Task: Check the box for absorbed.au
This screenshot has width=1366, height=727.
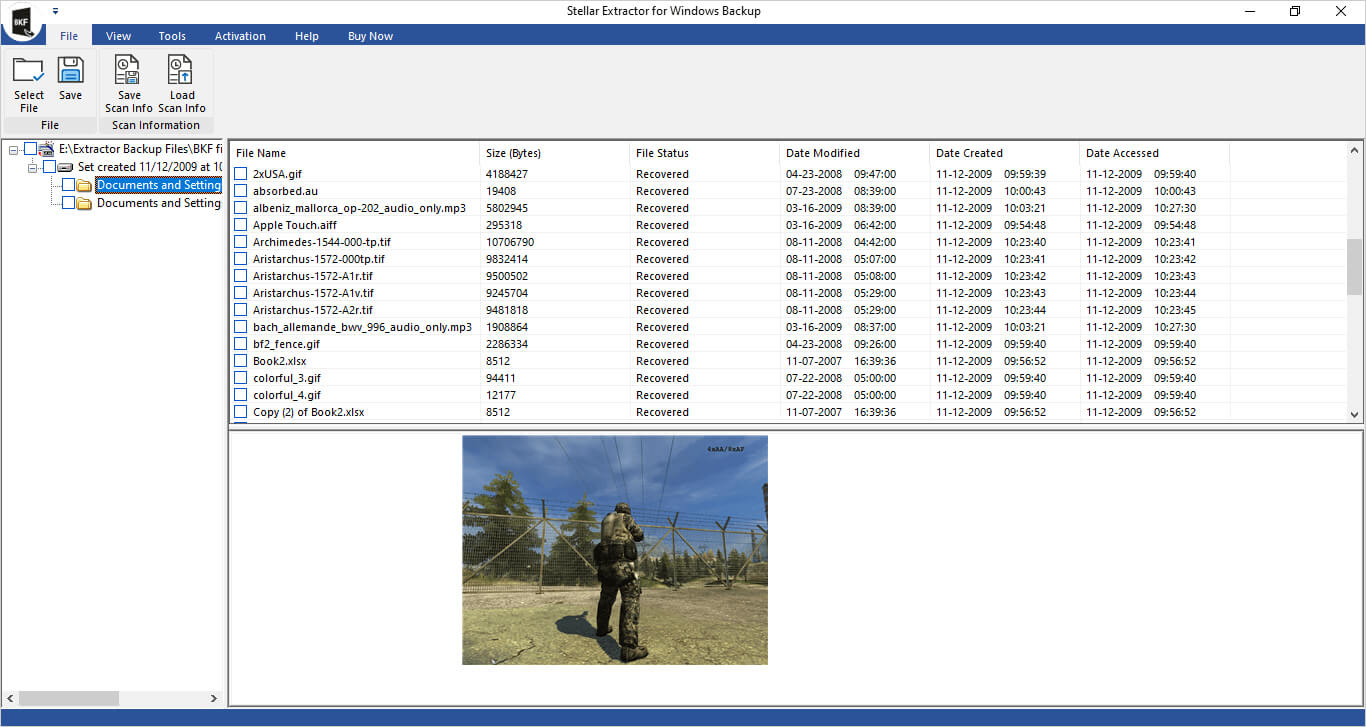Action: pos(240,191)
